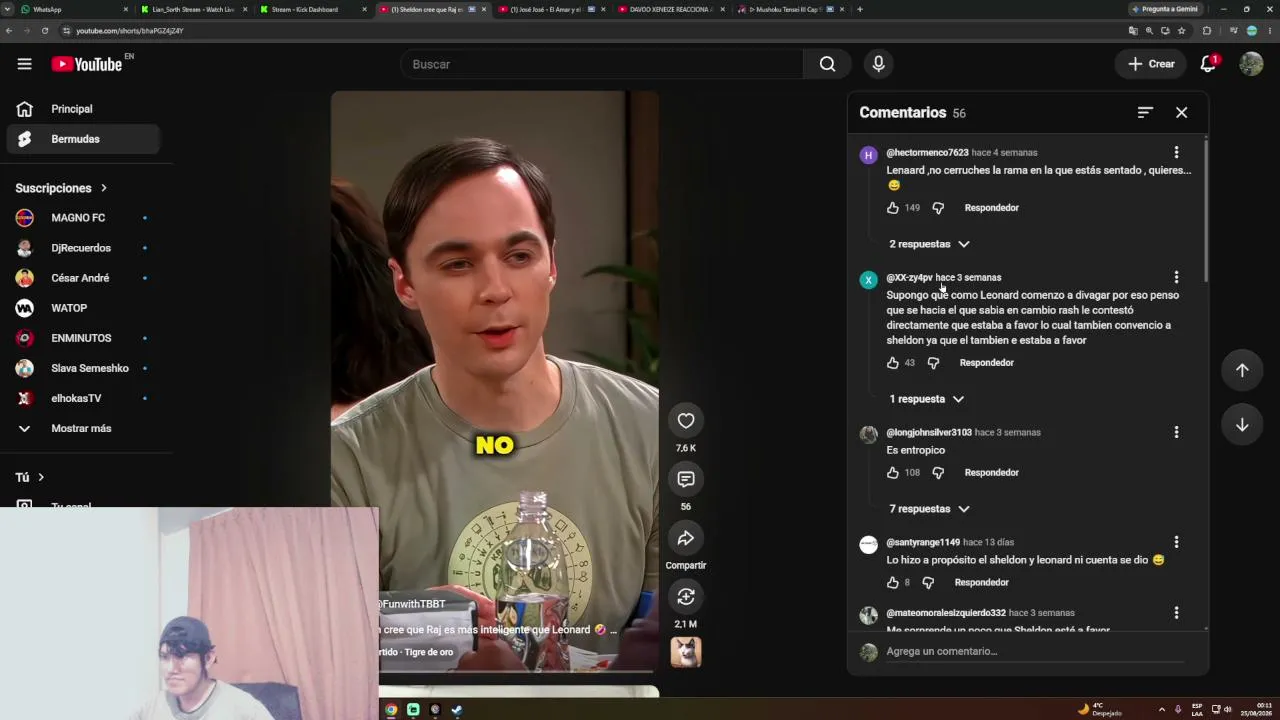Screen dimensions: 1280x720
Task: Switch to the WhatsApp browser tab
Action: point(72,9)
